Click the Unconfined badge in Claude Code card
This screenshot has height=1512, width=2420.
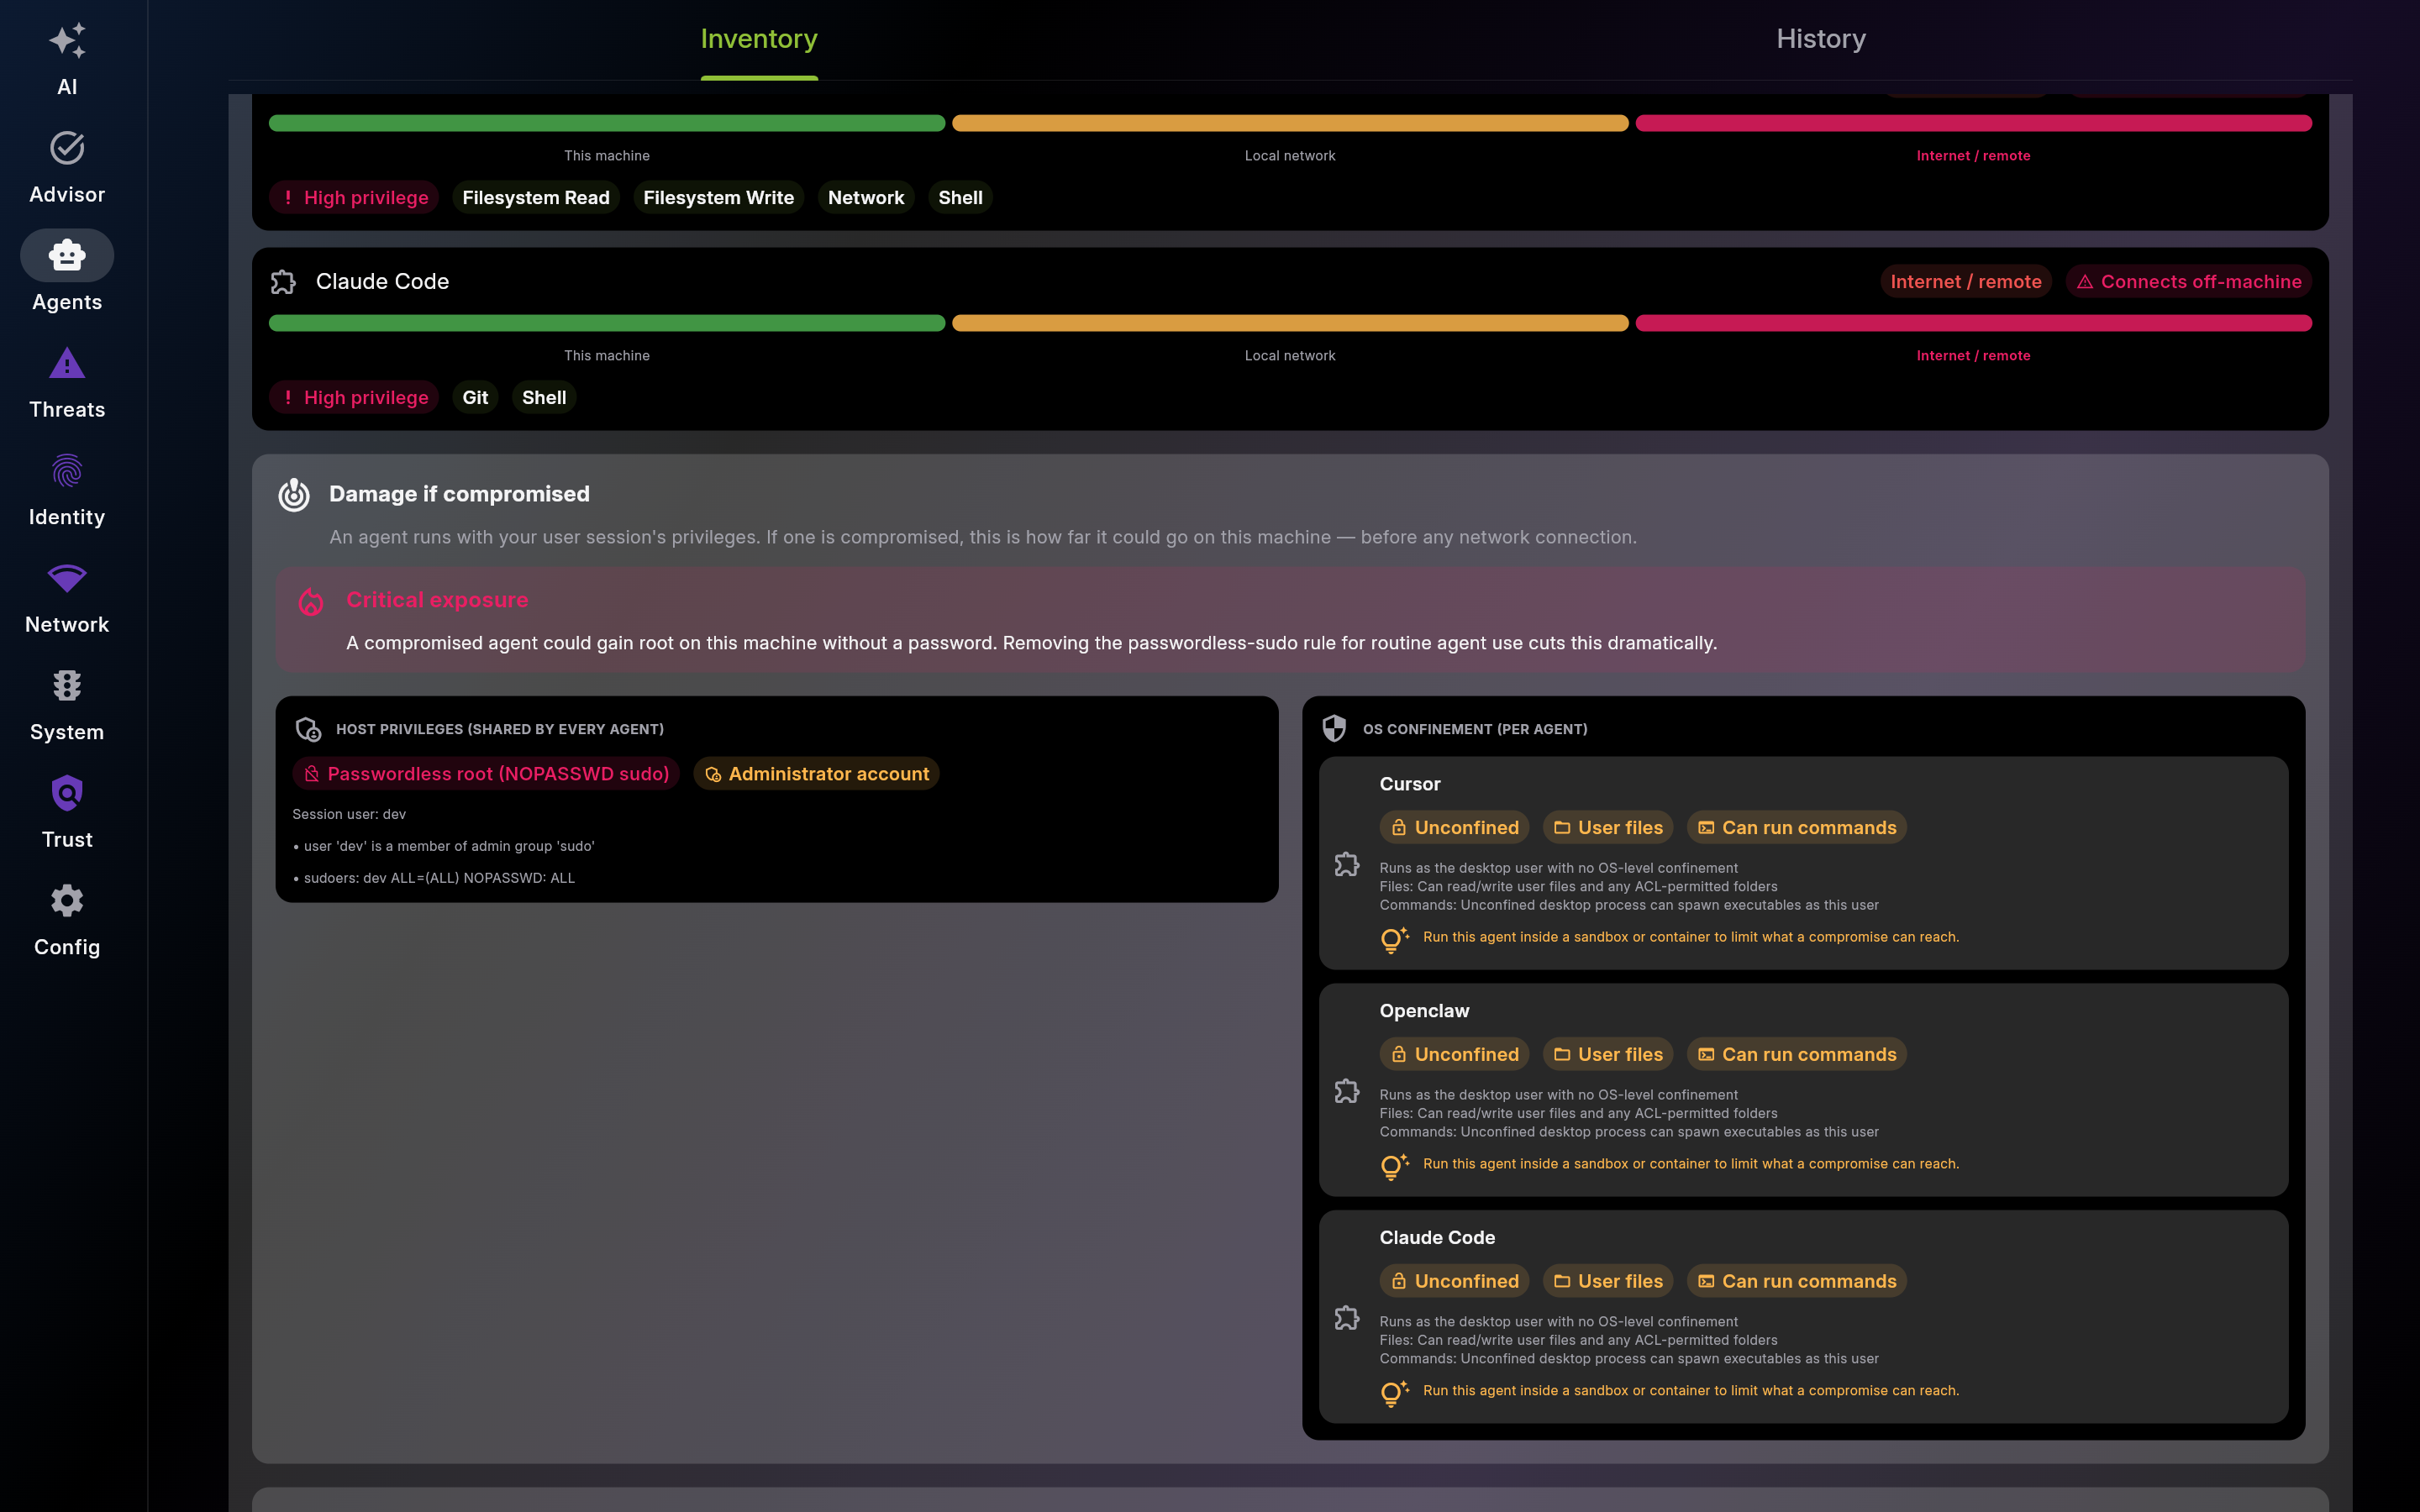point(1454,1282)
